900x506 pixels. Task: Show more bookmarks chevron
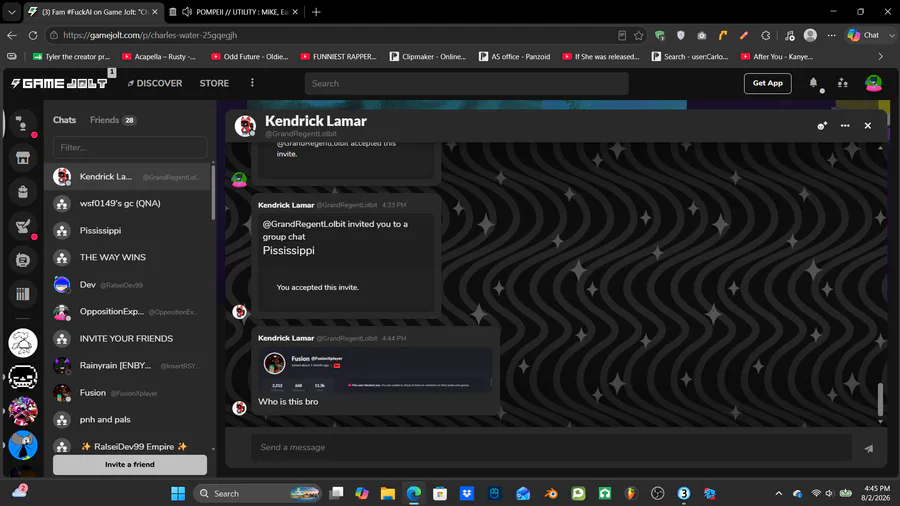pos(880,56)
